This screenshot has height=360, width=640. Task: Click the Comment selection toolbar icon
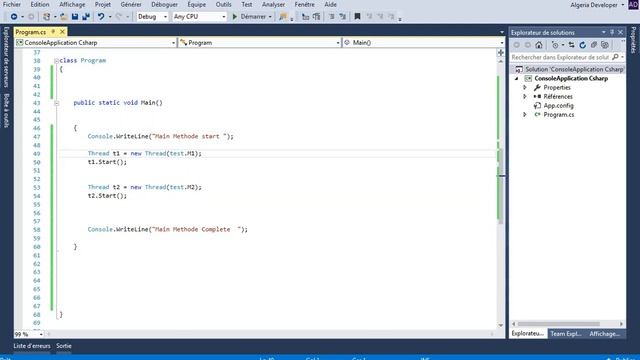332,17
